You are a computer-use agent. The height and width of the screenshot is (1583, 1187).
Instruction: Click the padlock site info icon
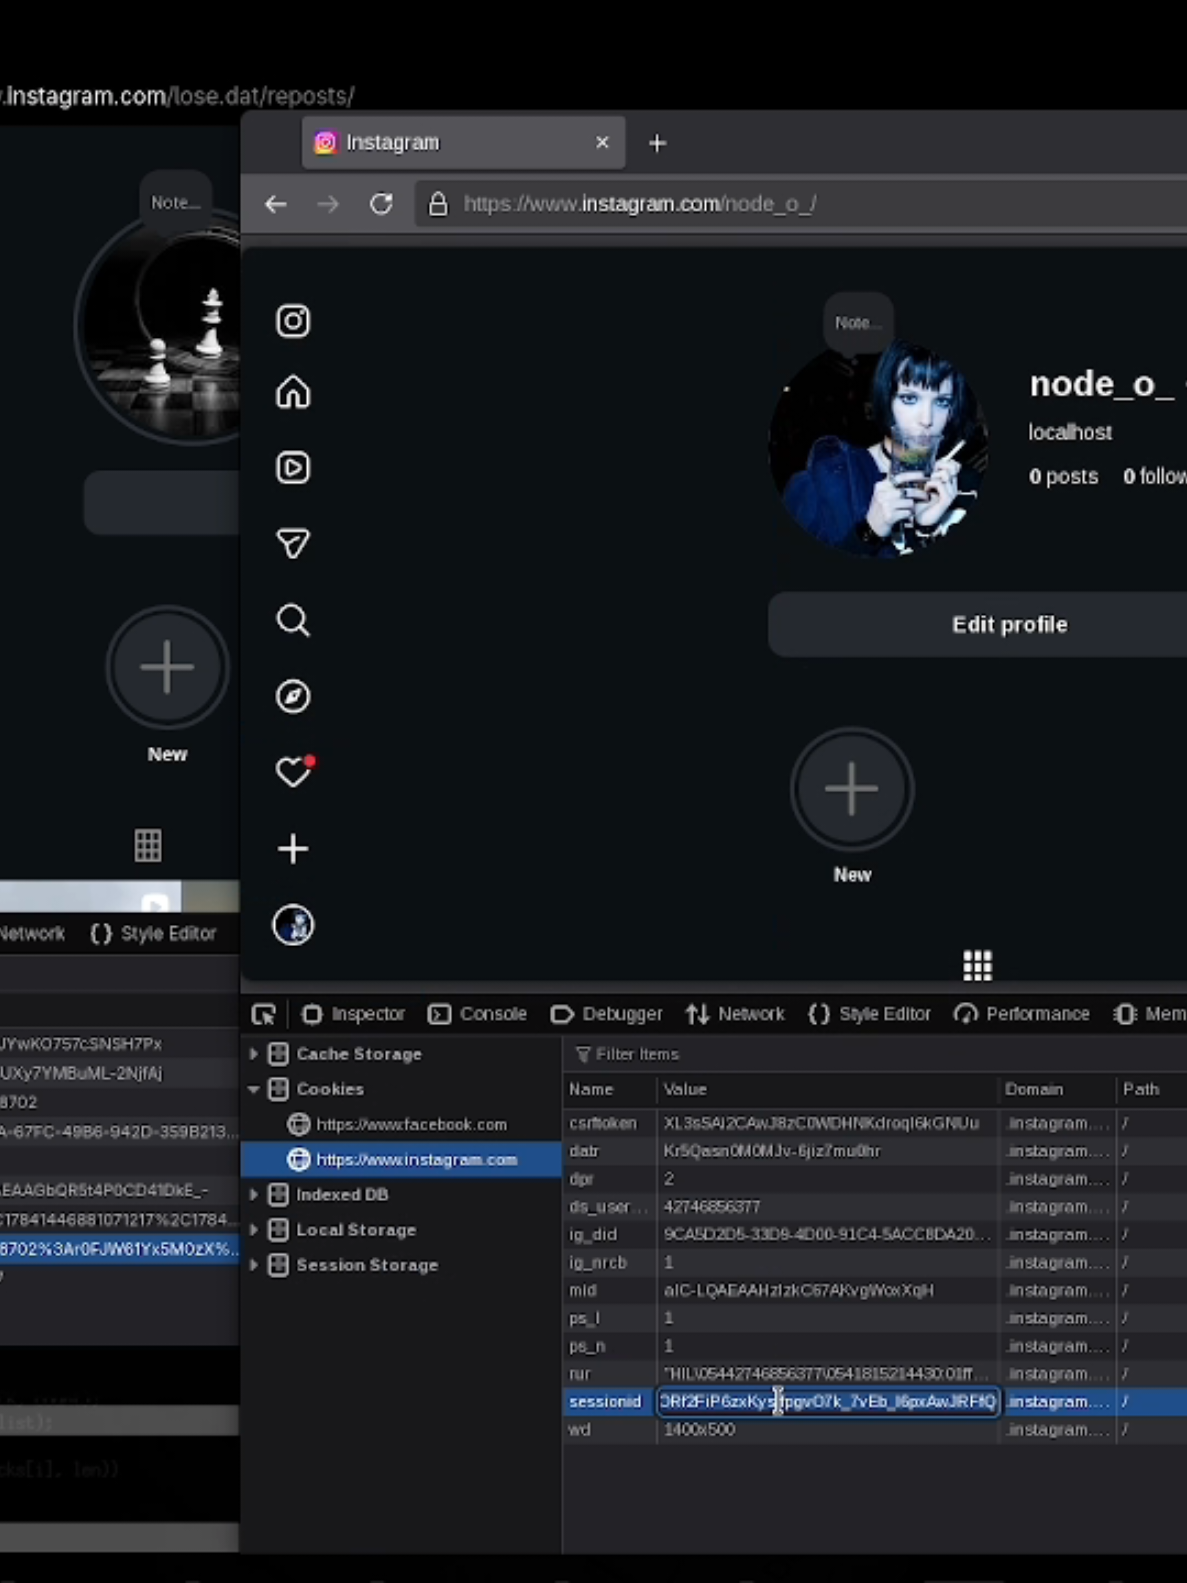pos(438,204)
